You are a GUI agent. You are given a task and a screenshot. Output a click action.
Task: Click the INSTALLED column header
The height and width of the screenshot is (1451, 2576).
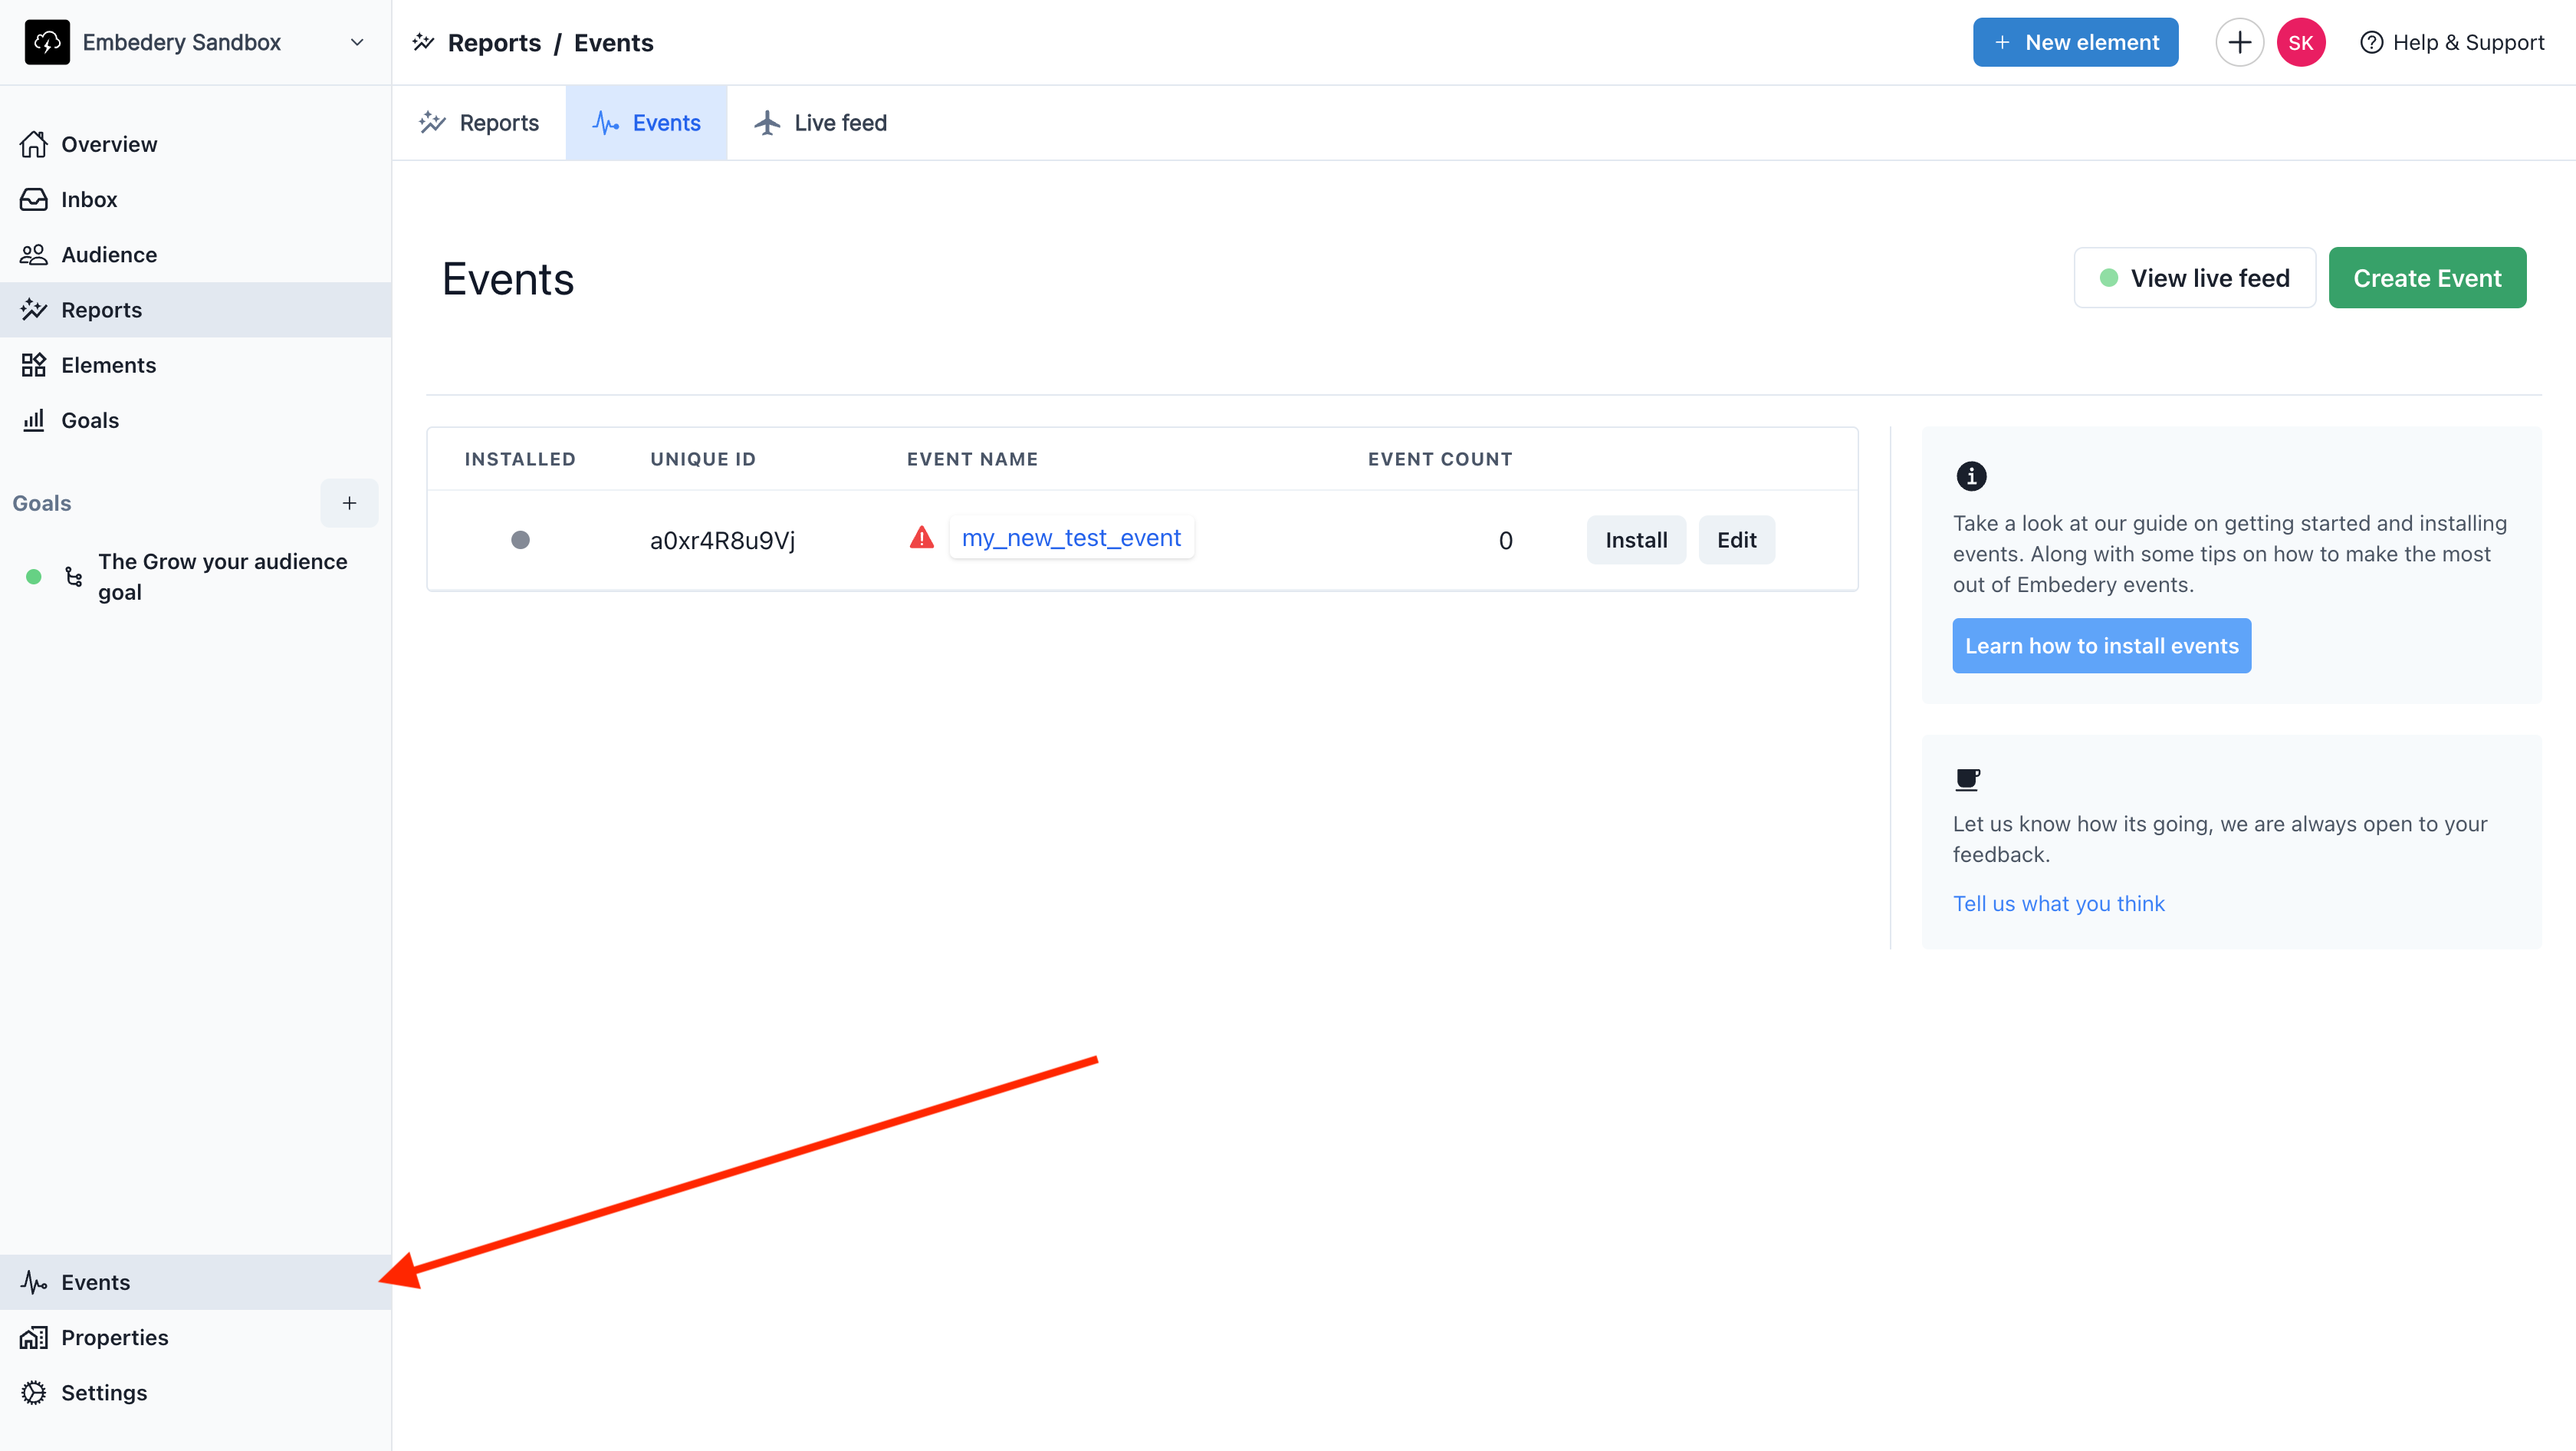coord(520,459)
